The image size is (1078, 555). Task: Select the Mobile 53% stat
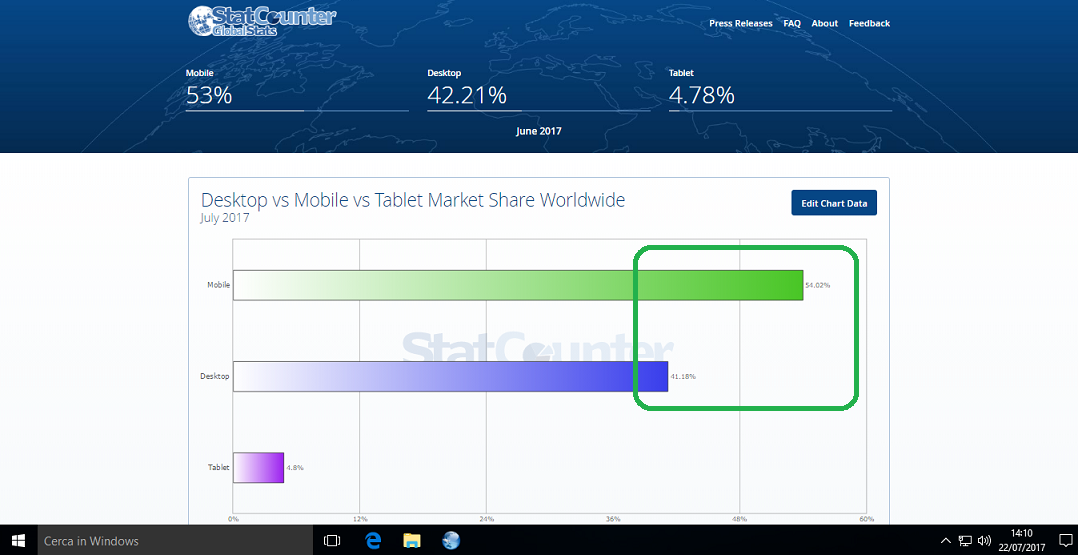coord(297,89)
